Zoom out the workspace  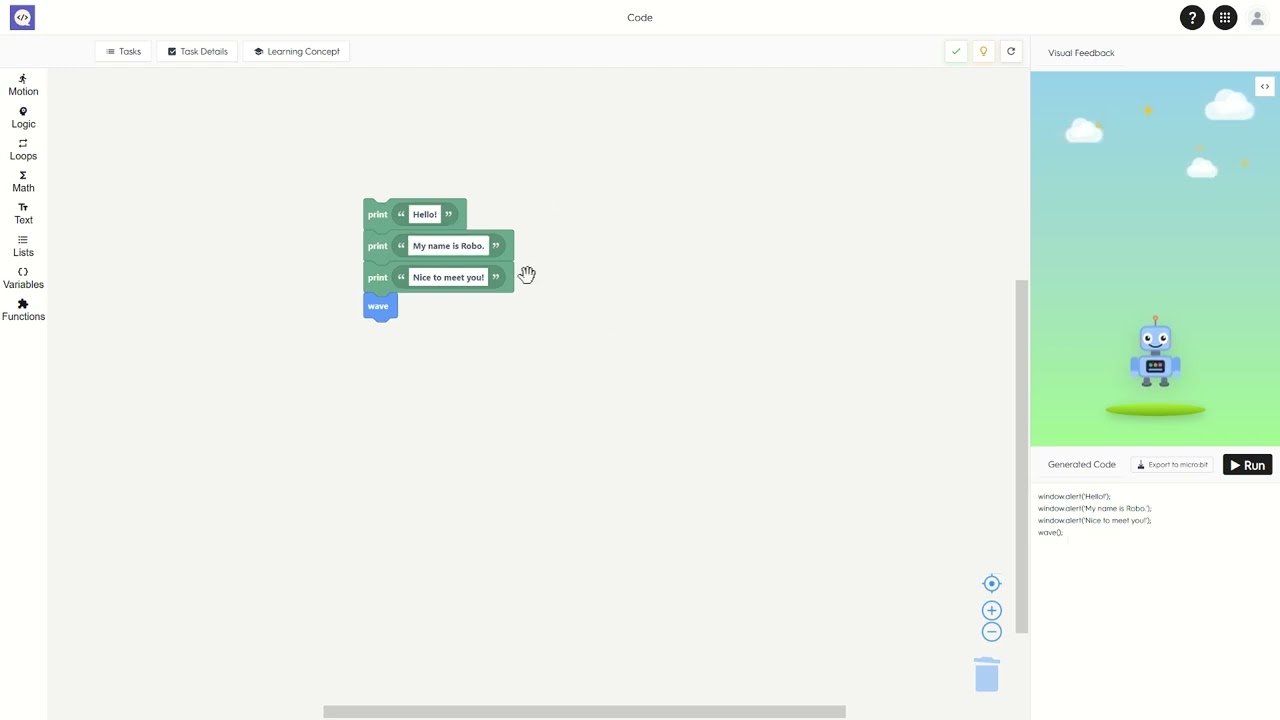pos(992,632)
